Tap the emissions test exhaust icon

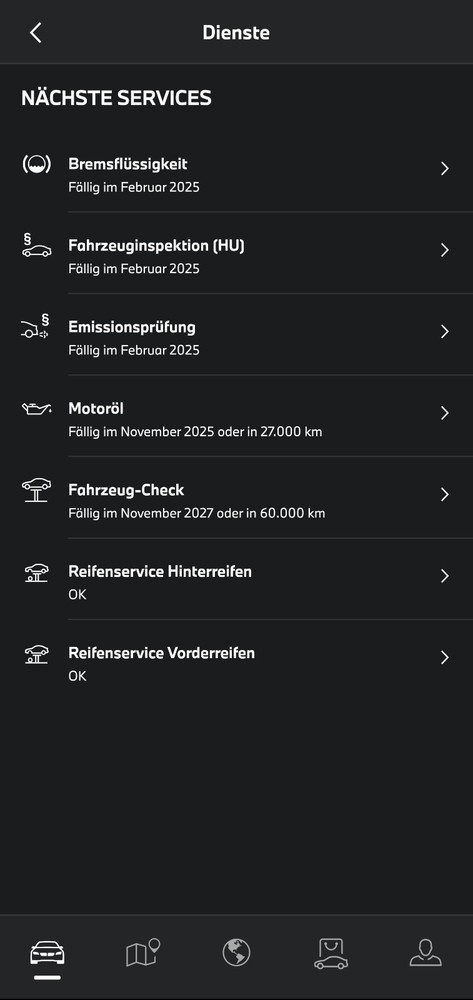pos(35,327)
